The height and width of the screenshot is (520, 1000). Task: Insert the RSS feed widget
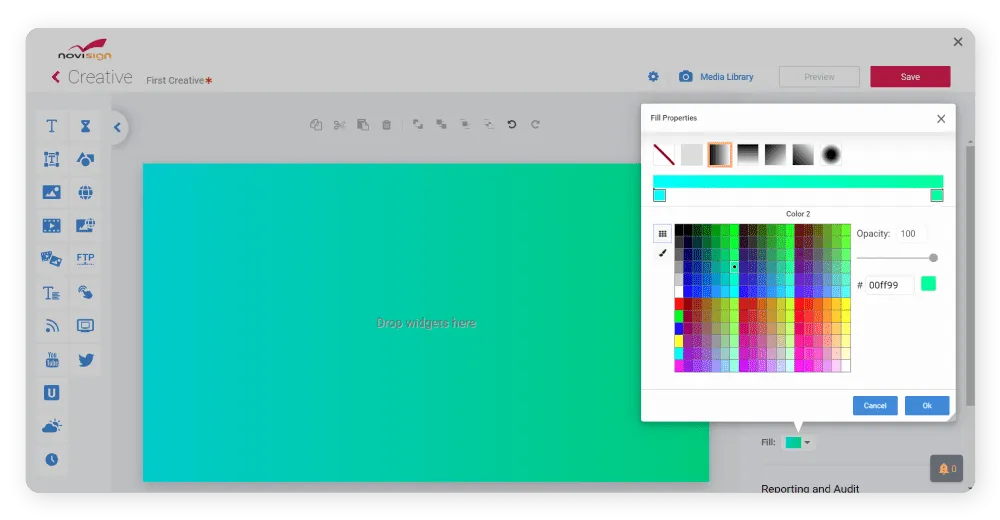pos(51,326)
